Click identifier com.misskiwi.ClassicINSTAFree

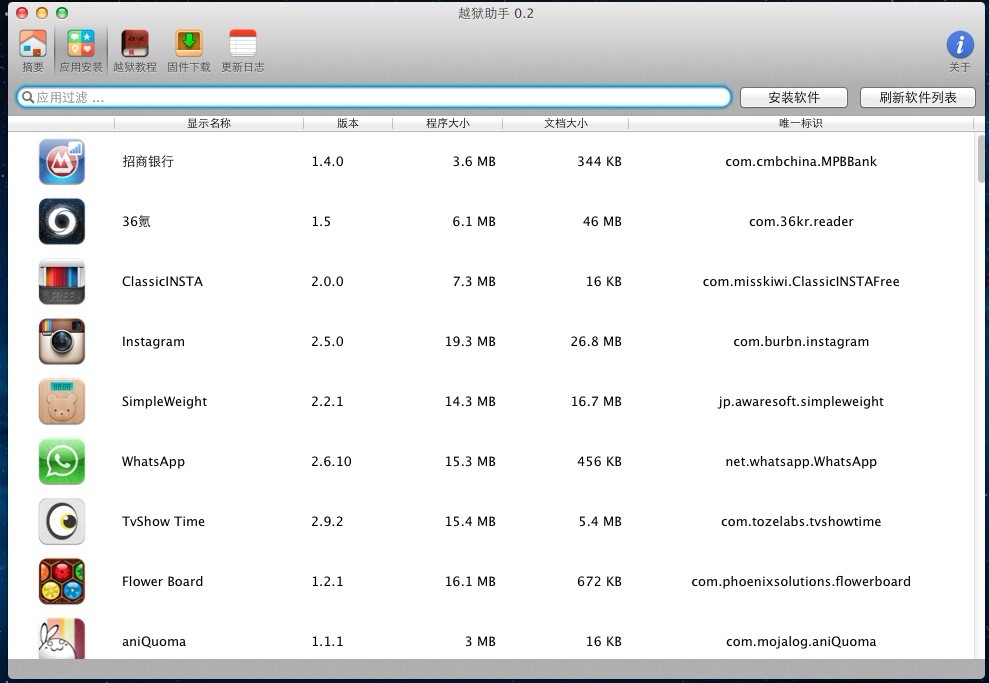[x=801, y=281]
